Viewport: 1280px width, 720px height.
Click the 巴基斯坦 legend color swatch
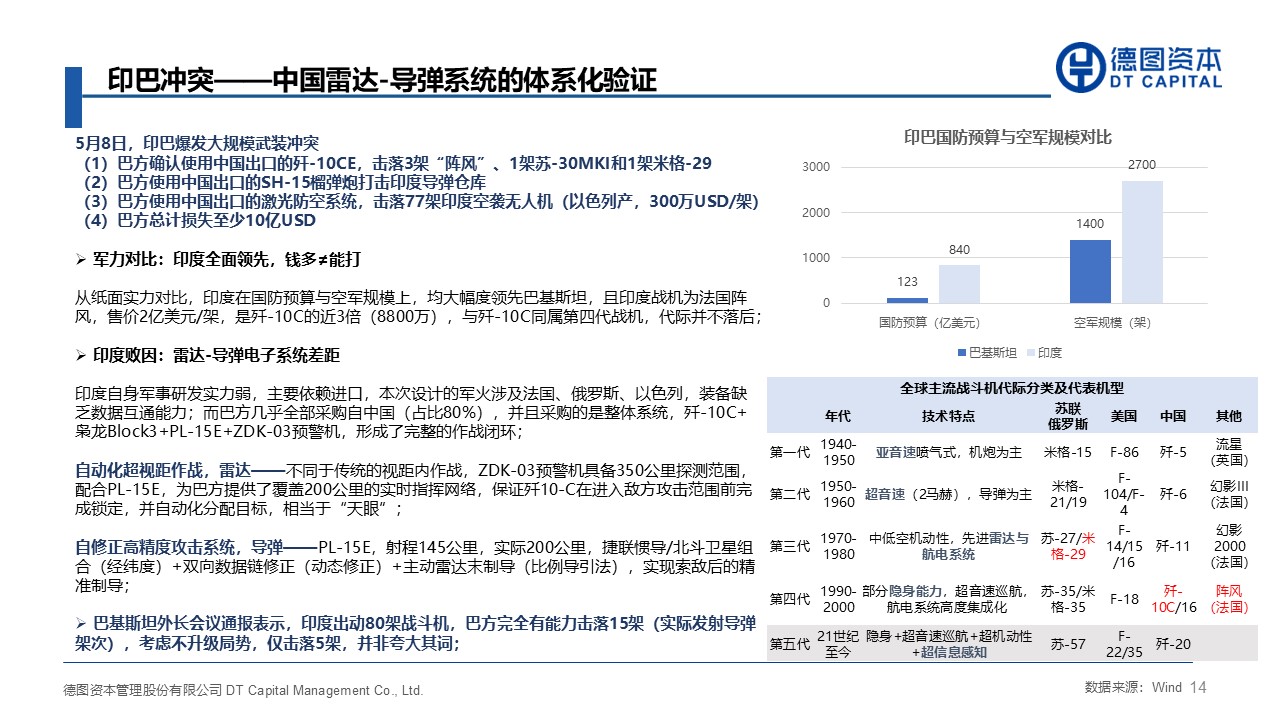(962, 353)
